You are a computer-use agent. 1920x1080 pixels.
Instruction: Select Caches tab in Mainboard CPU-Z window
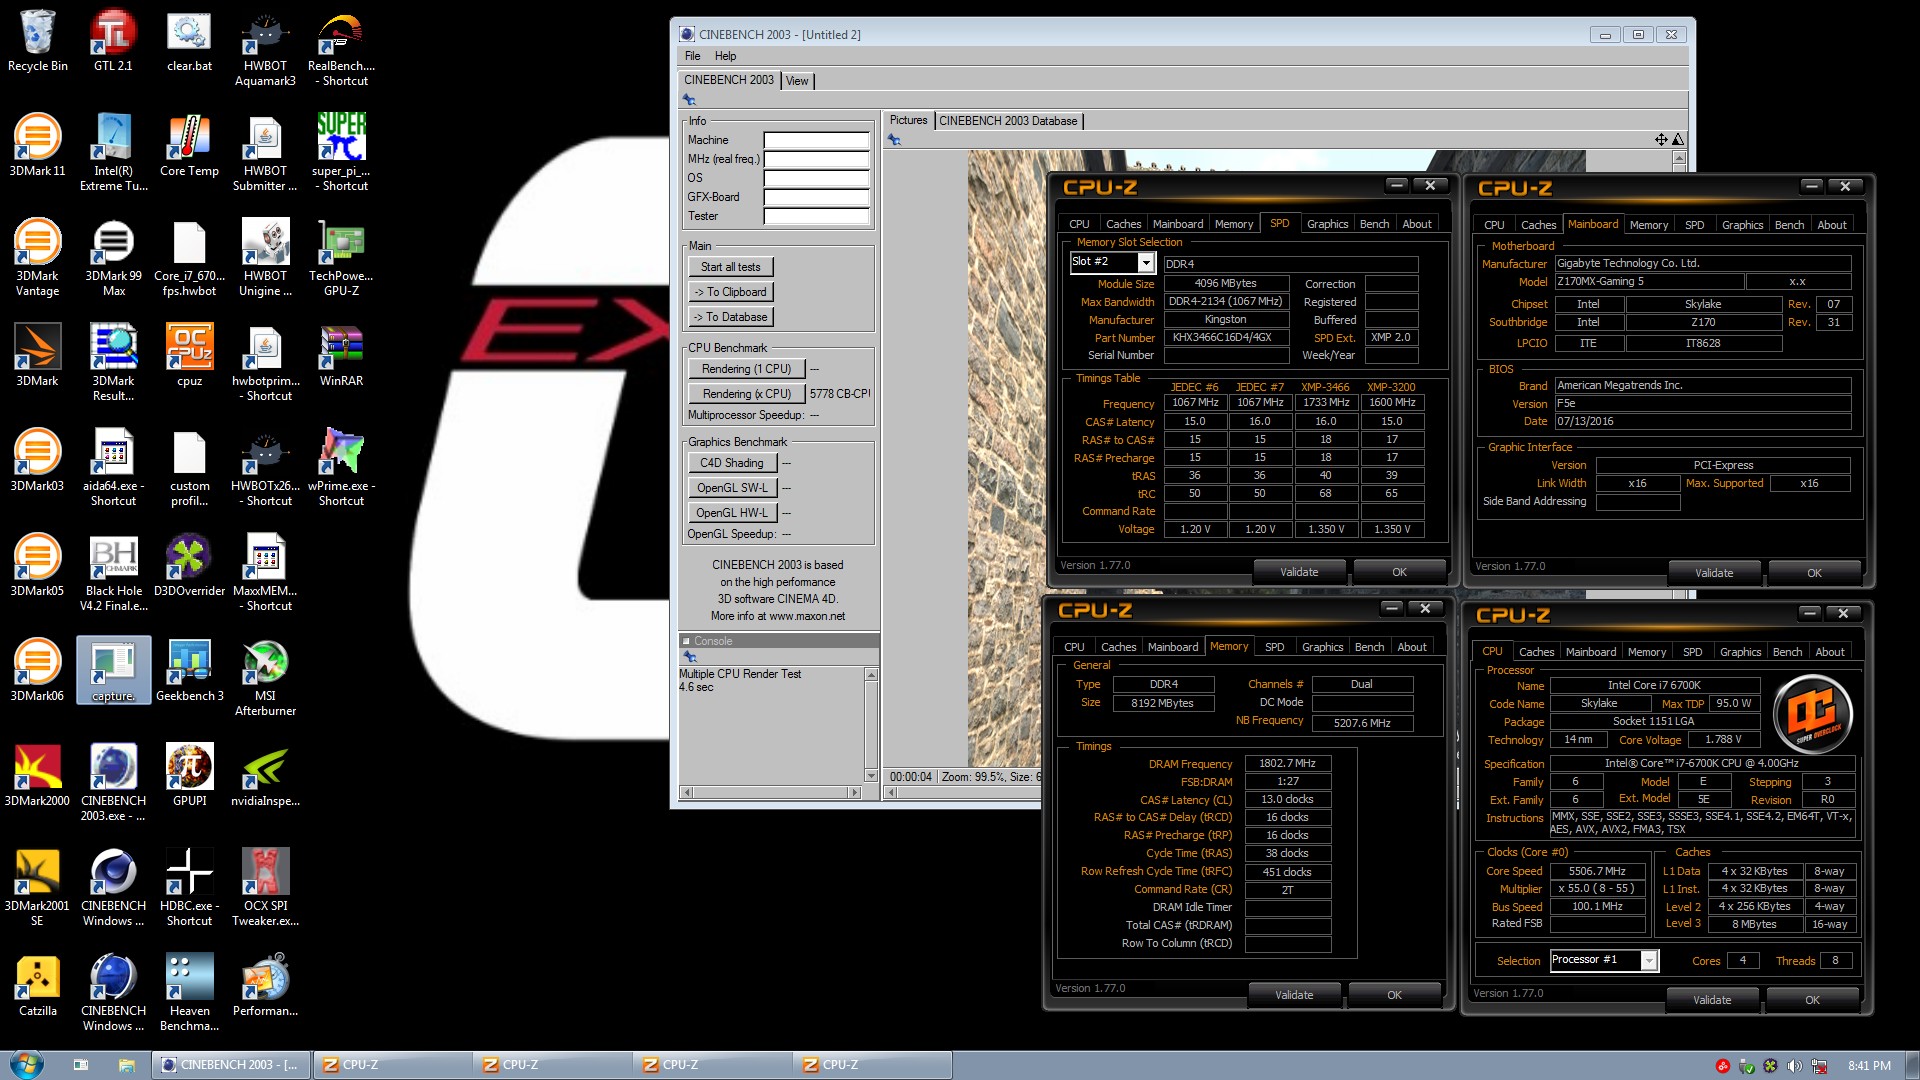[1538, 225]
